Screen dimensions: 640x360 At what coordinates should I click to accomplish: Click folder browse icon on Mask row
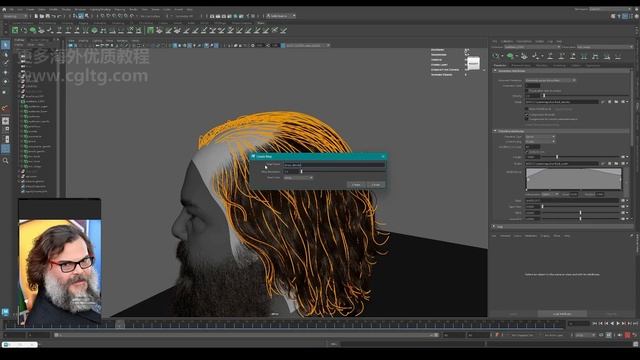pos(616,102)
